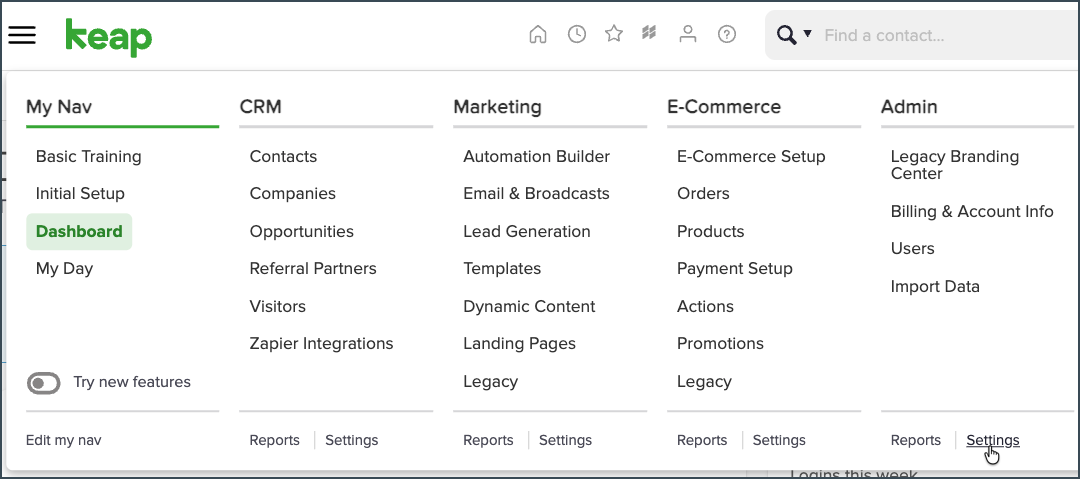Open Visitors
Image resolution: width=1080 pixels, height=479 pixels.
(278, 306)
